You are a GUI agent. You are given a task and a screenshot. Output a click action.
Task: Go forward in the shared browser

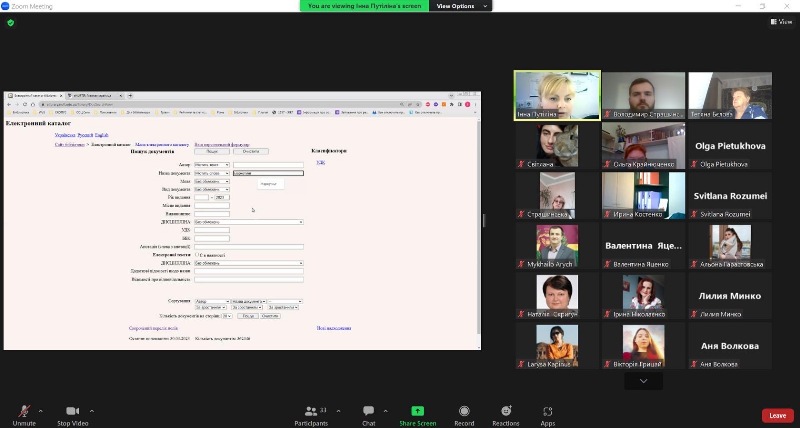[x=16, y=104]
